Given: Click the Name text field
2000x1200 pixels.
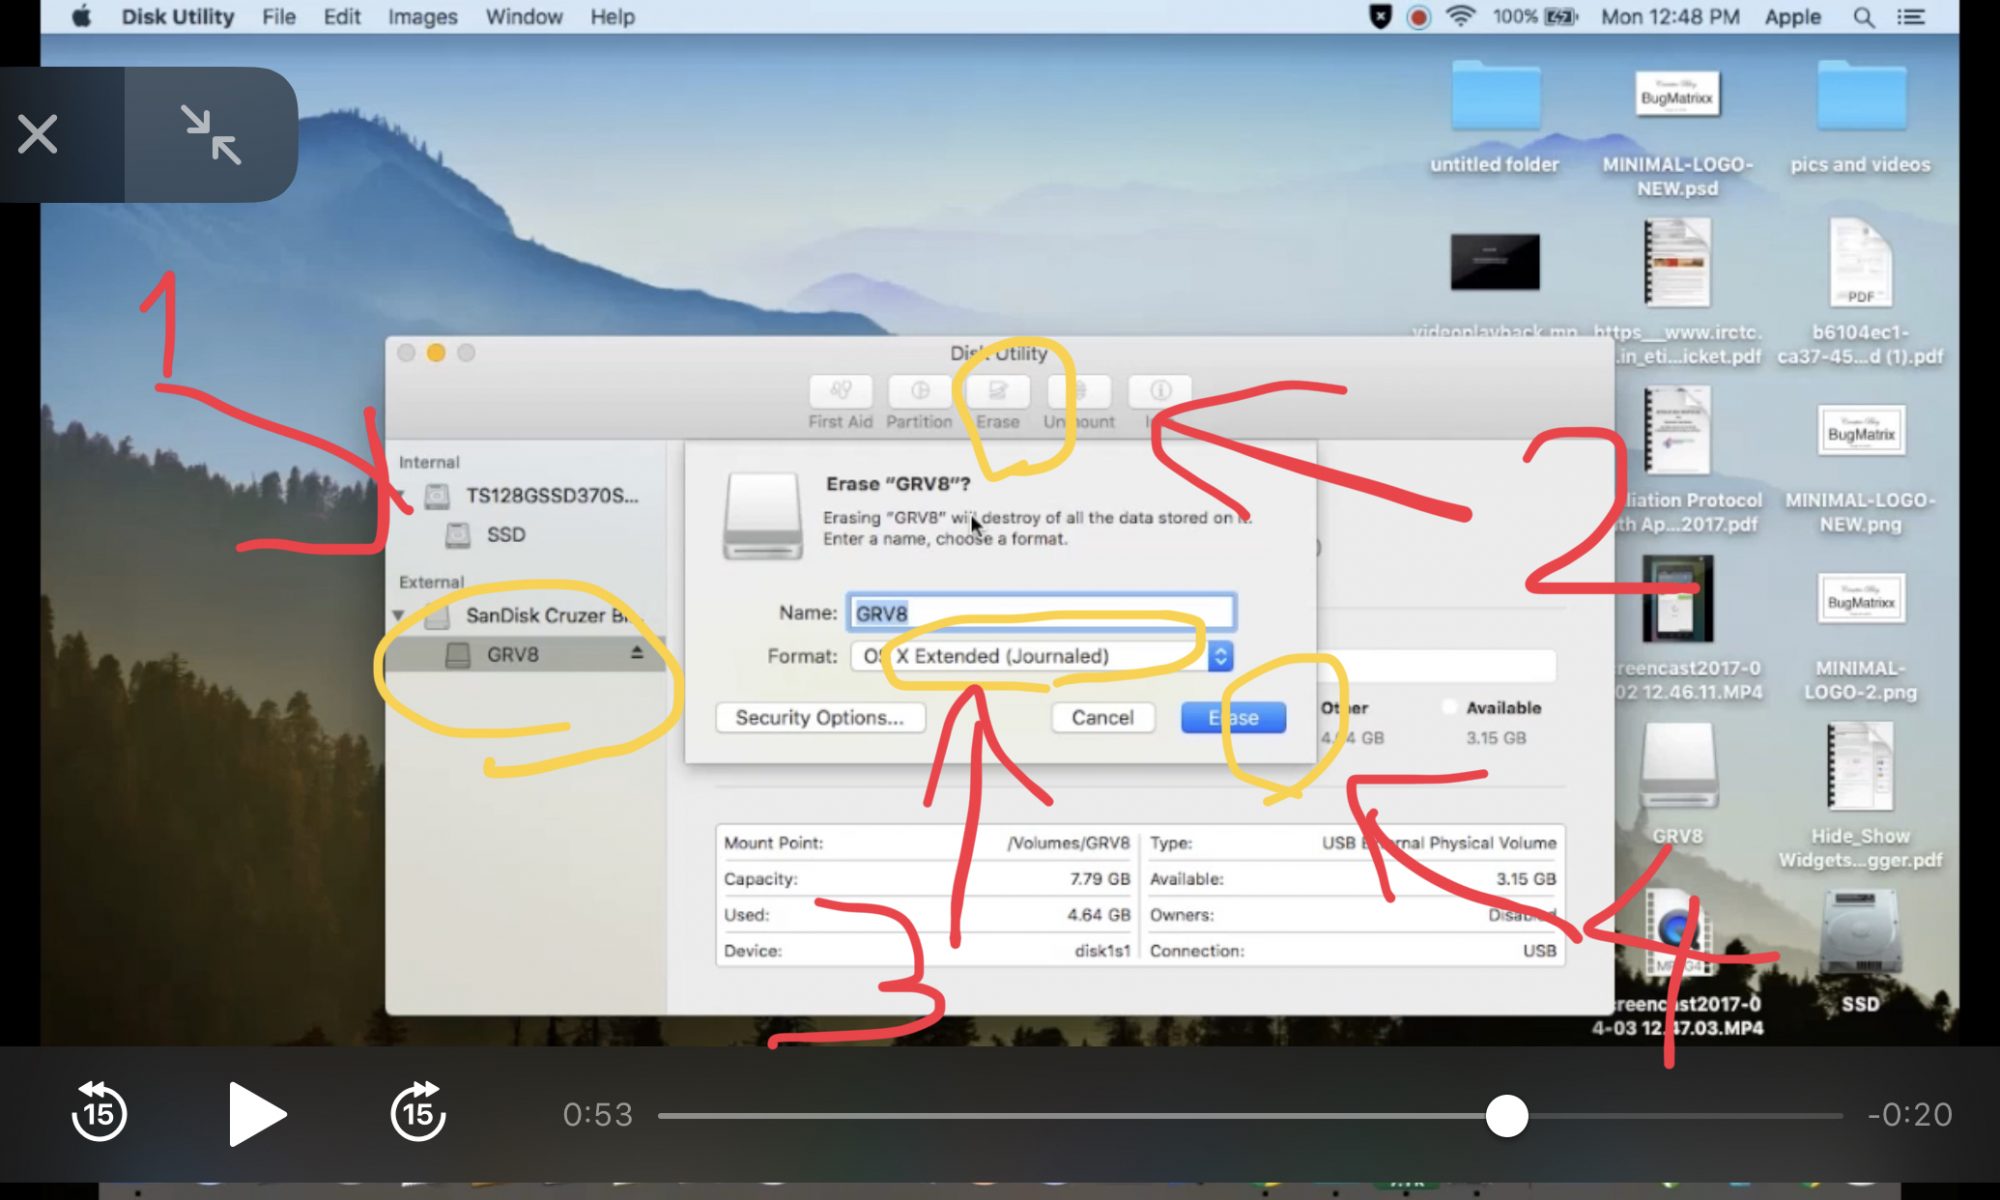Looking at the screenshot, I should (x=1041, y=613).
